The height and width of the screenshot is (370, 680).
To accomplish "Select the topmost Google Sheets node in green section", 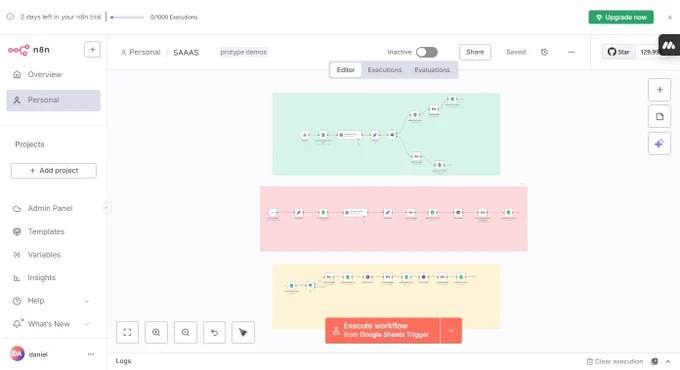I will 452,99.
